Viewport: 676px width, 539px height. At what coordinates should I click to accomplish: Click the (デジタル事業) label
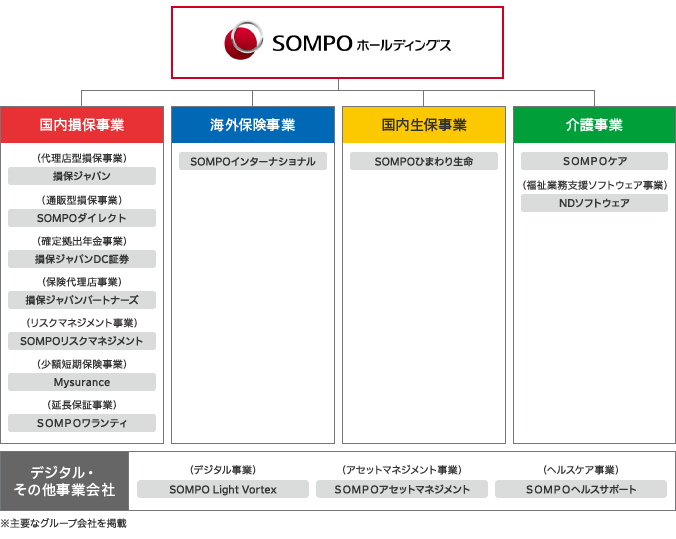[223, 470]
